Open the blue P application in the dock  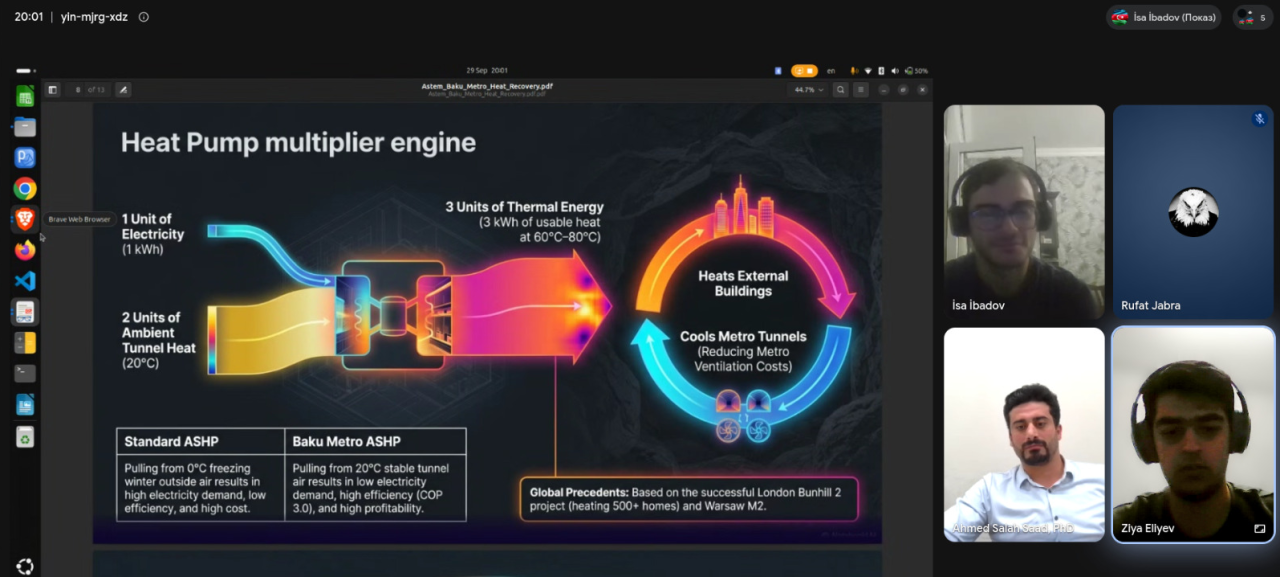pos(25,158)
